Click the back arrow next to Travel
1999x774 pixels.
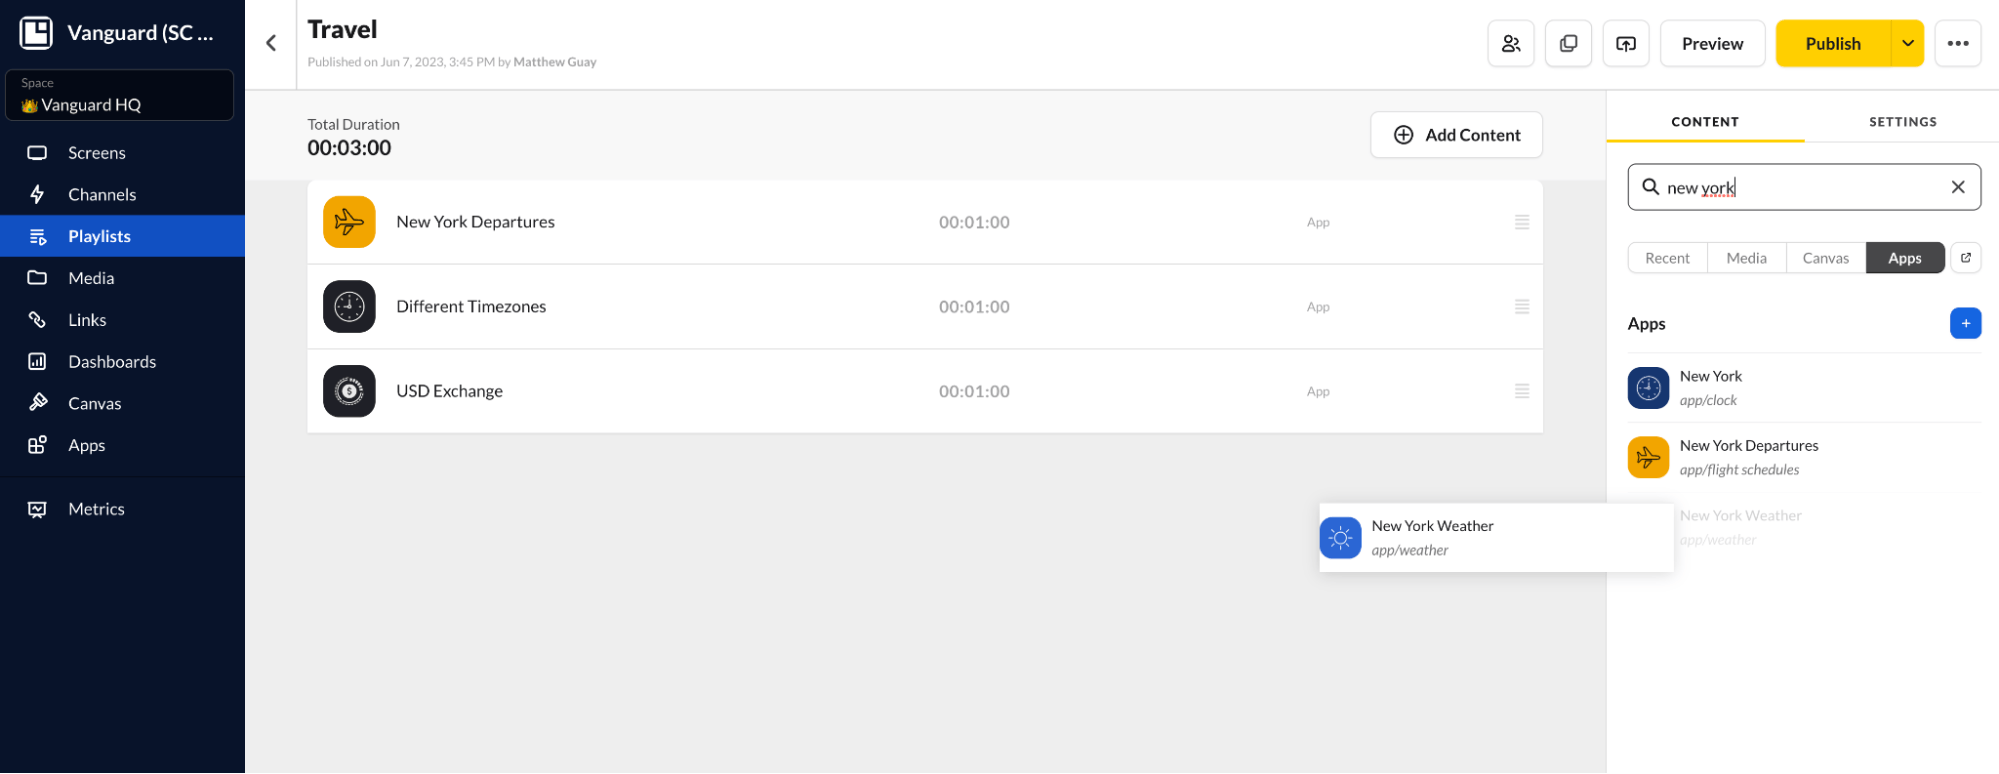271,43
